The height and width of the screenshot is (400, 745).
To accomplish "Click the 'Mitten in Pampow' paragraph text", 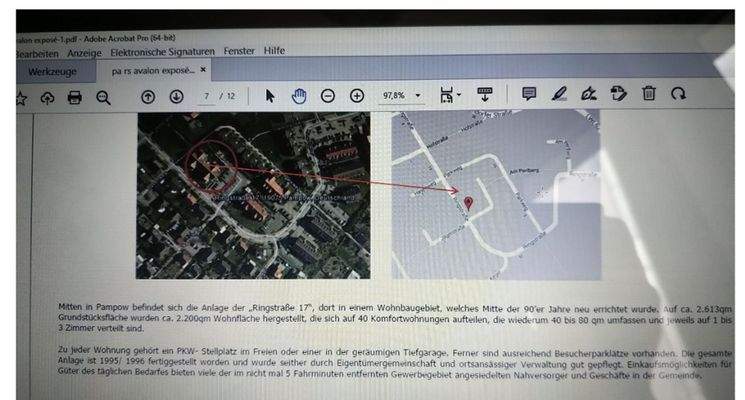I will click(394, 317).
